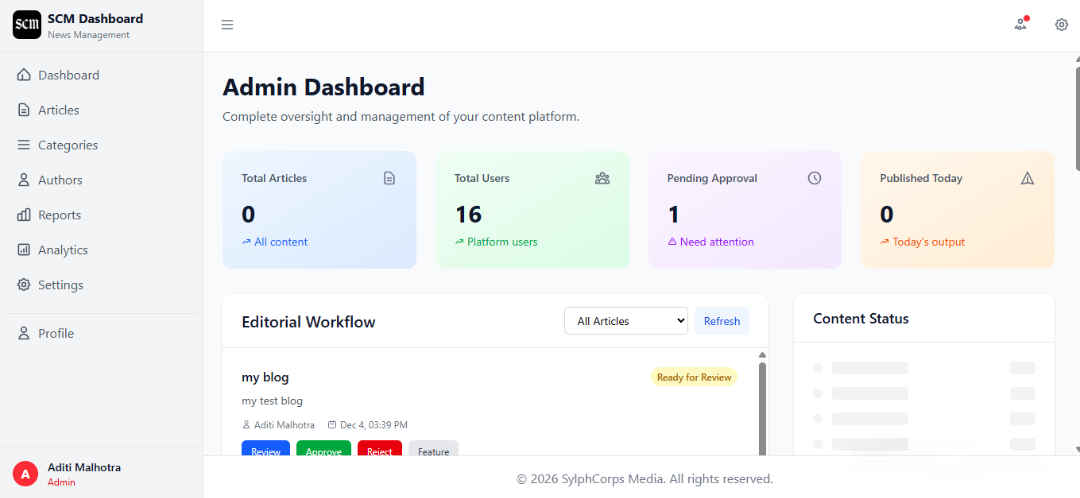This screenshot has height=498, width=1080.
Task: Open the user notifications icon with red dot
Action: [x=1021, y=24]
